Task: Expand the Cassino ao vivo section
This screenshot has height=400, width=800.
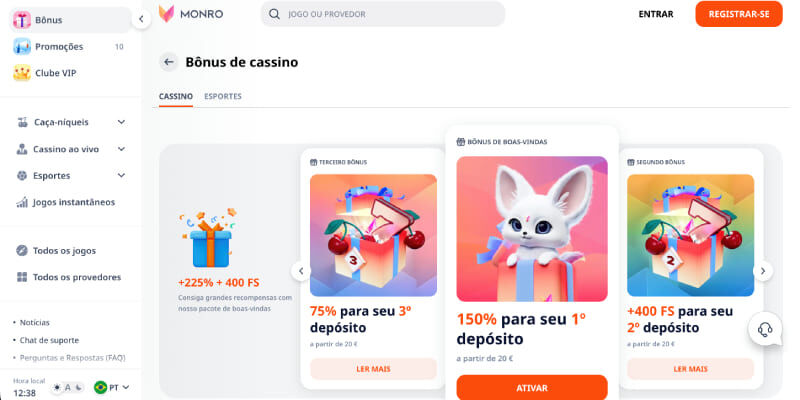Action: tap(121, 149)
